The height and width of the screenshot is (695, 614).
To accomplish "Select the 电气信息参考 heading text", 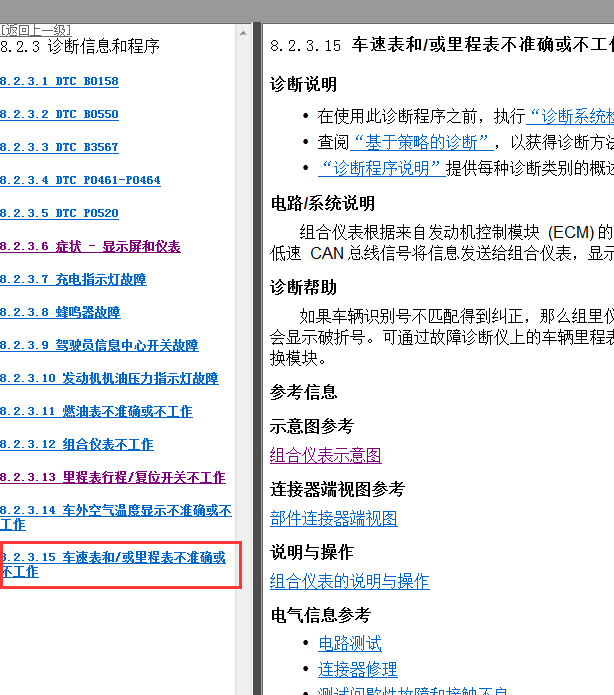I will (x=321, y=615).
